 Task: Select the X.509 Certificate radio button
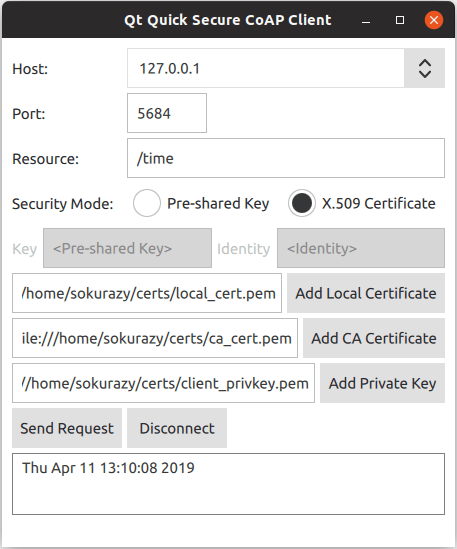point(302,203)
